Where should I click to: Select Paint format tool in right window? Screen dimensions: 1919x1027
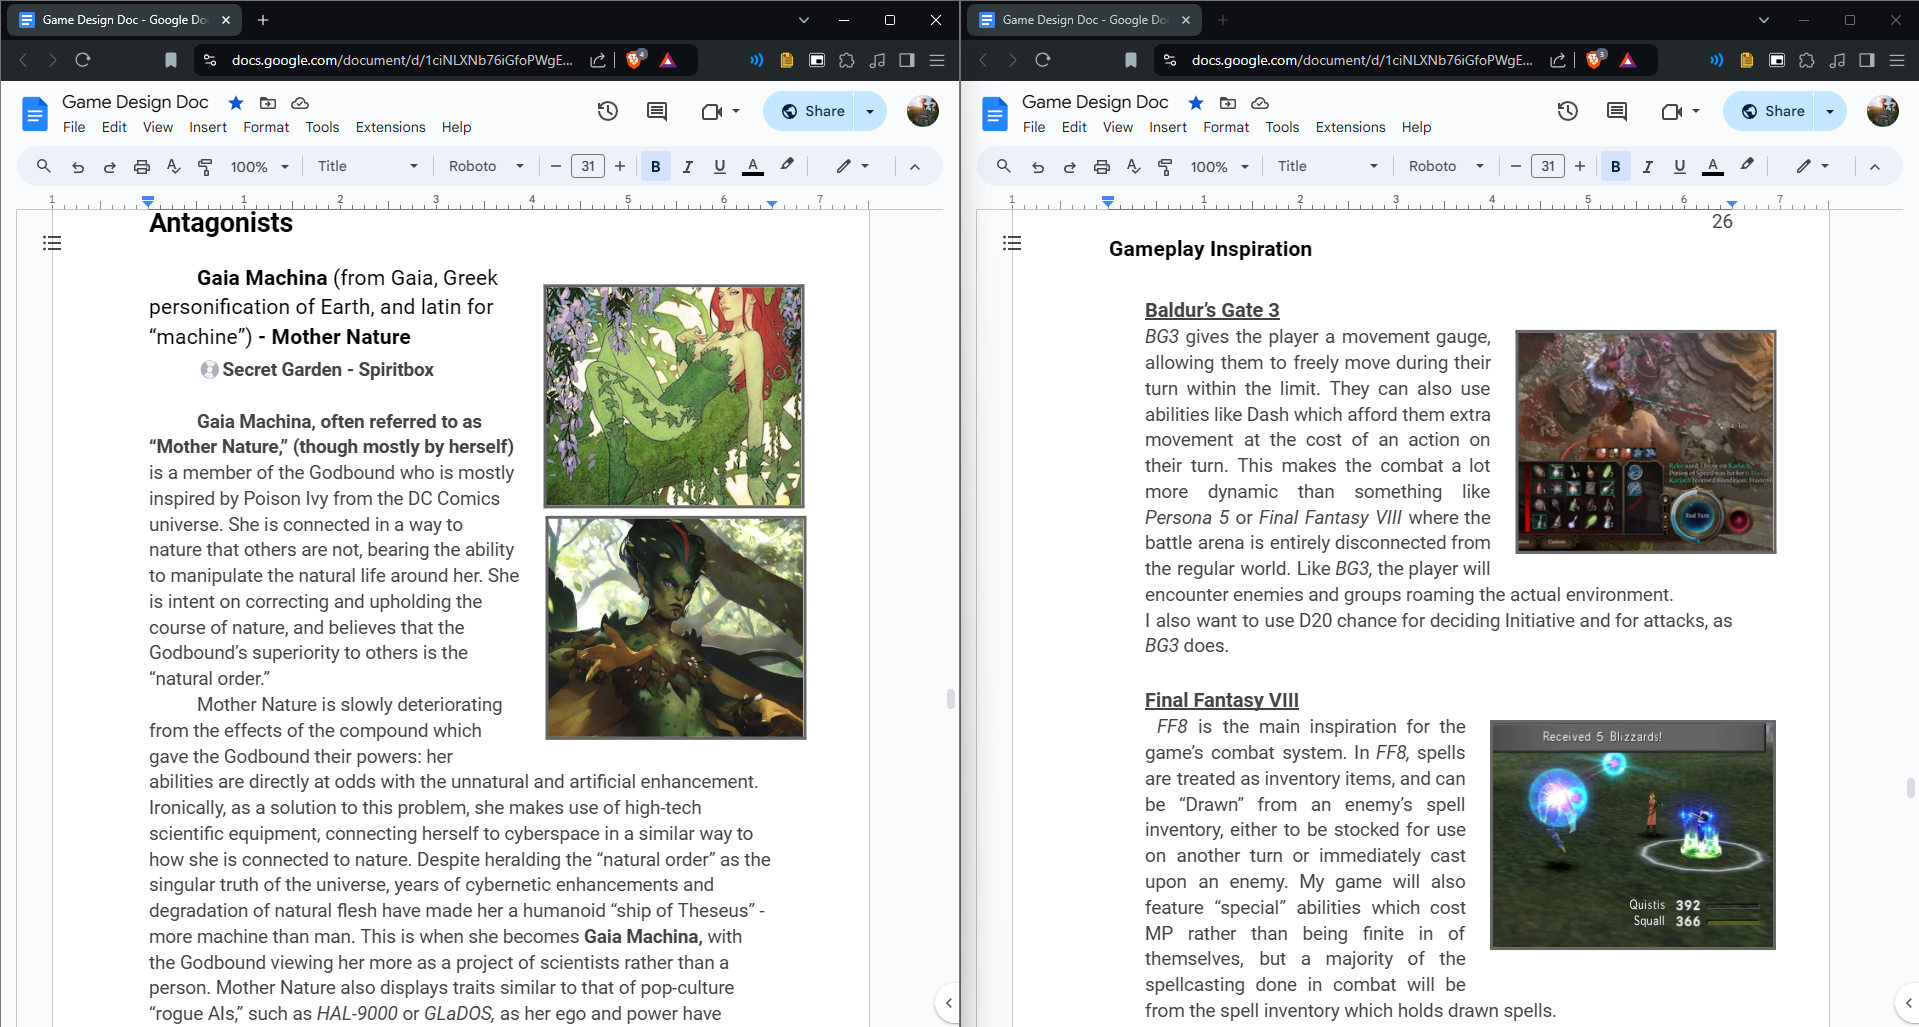[1165, 167]
